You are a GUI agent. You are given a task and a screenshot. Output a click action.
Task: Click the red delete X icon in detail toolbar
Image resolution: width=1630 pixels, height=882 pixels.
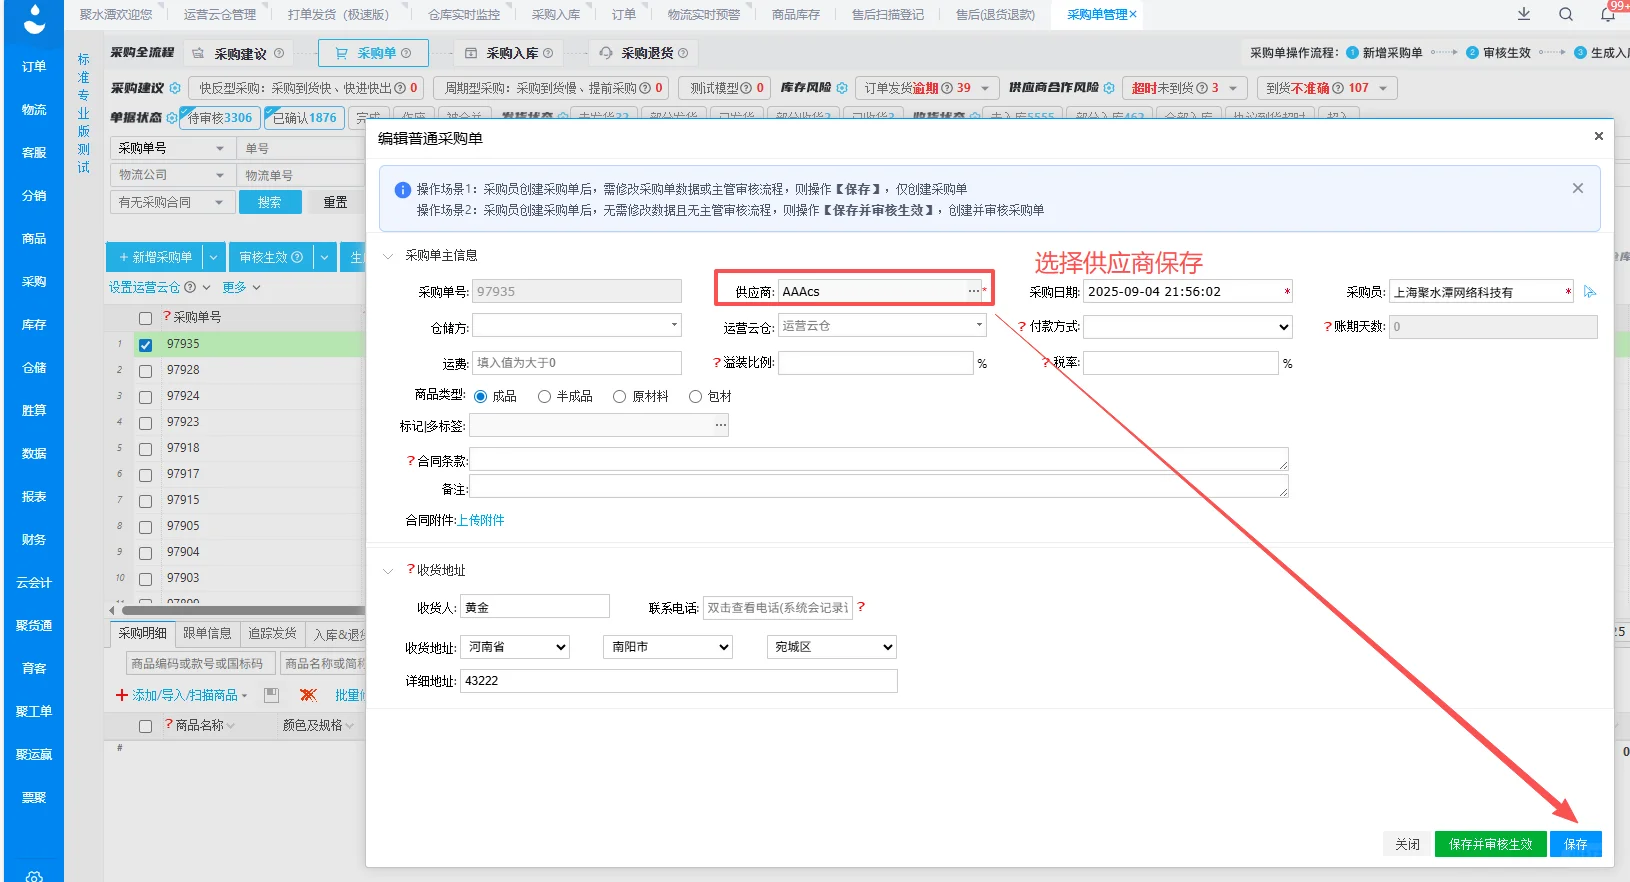pos(308,695)
